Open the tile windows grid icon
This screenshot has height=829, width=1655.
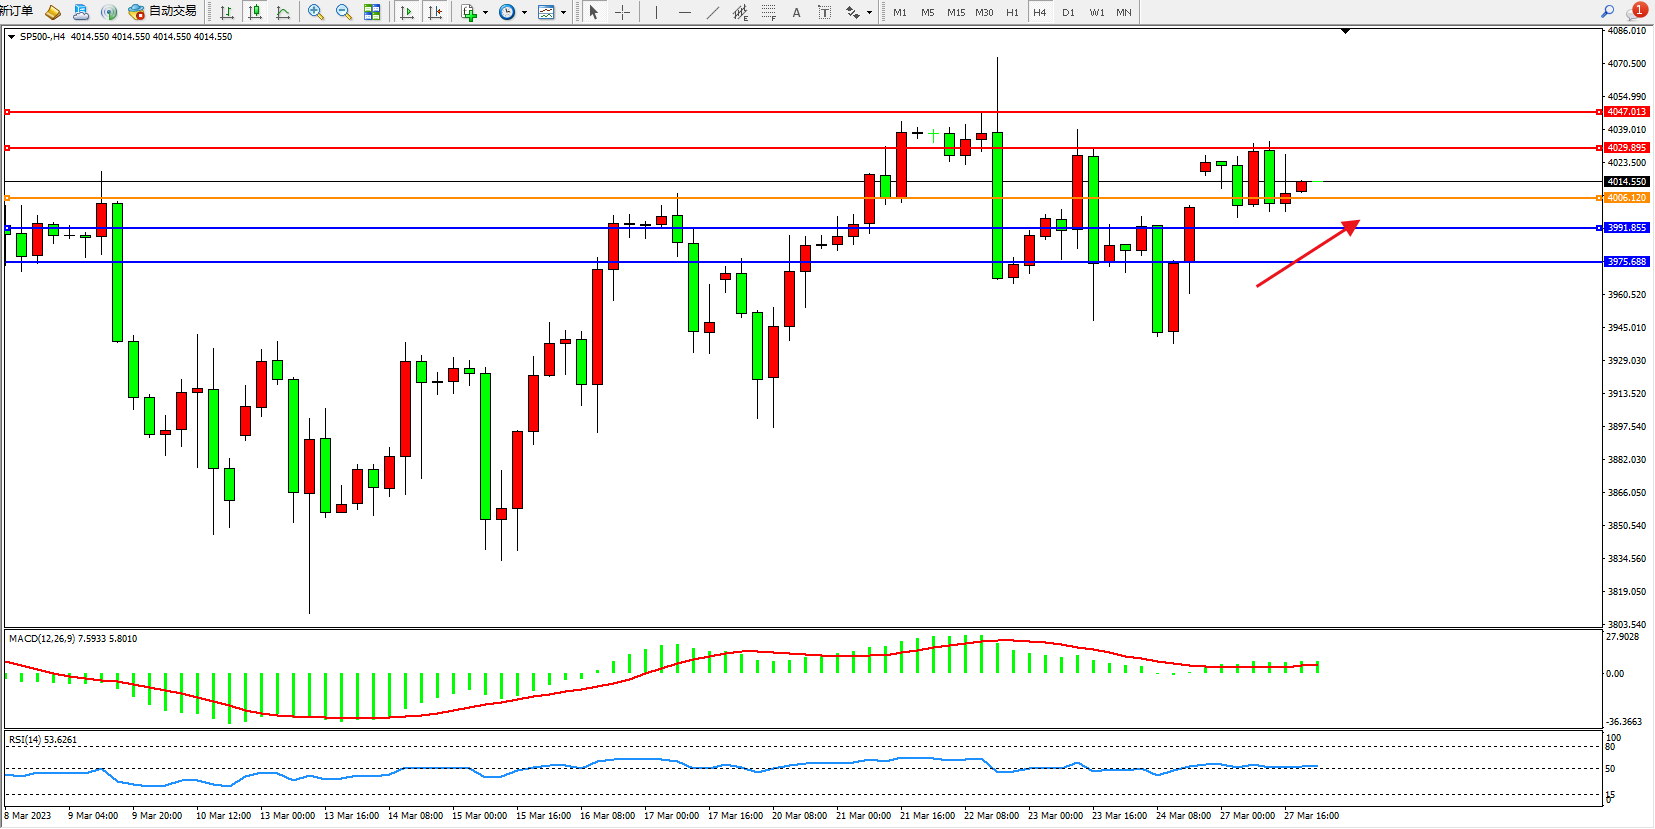372,12
